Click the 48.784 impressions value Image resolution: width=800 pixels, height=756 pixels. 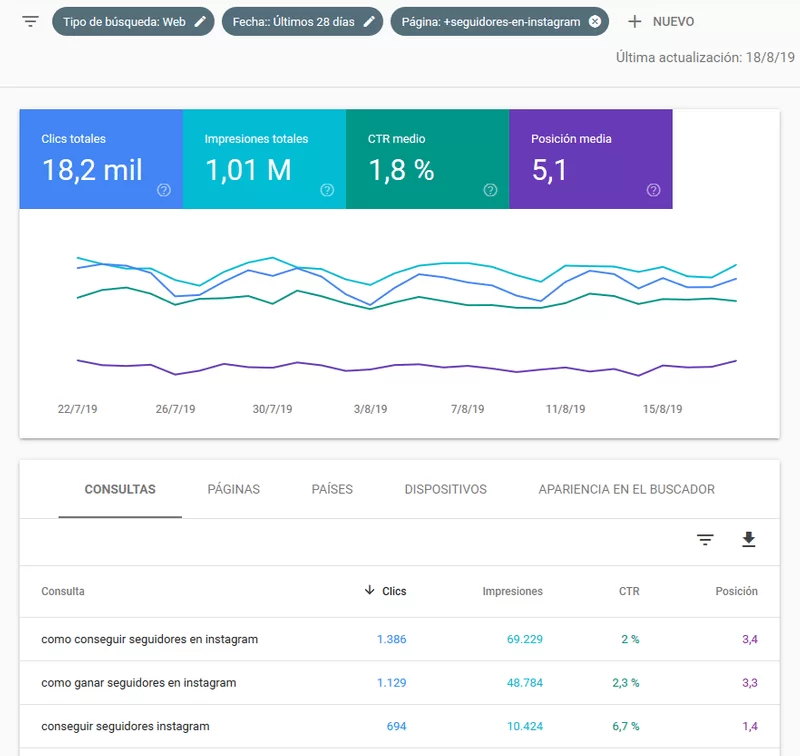point(524,683)
